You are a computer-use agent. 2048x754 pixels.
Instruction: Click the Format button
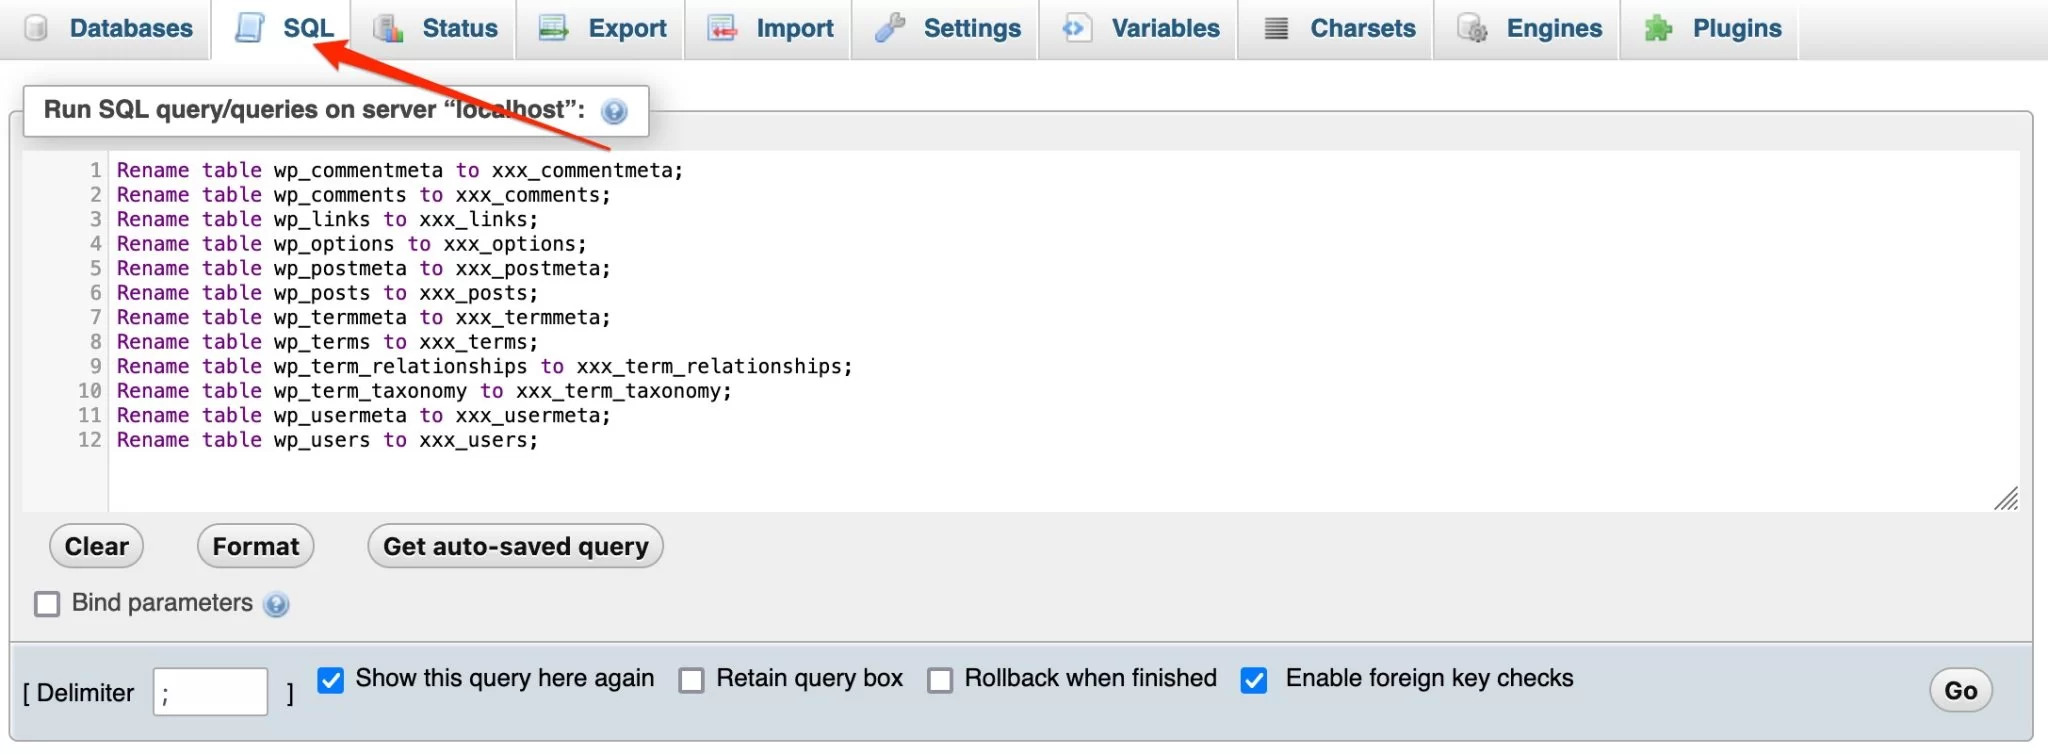[255, 546]
